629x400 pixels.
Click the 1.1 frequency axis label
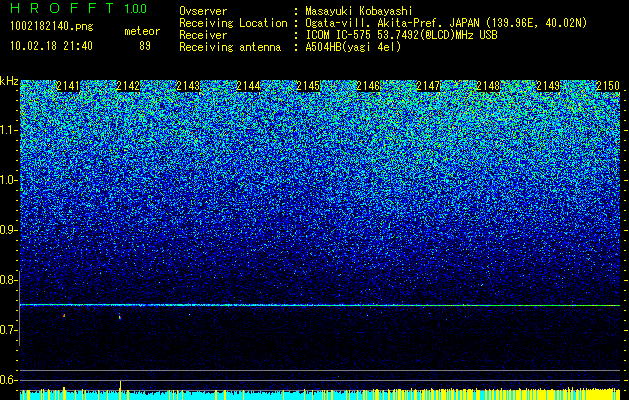tap(9, 130)
